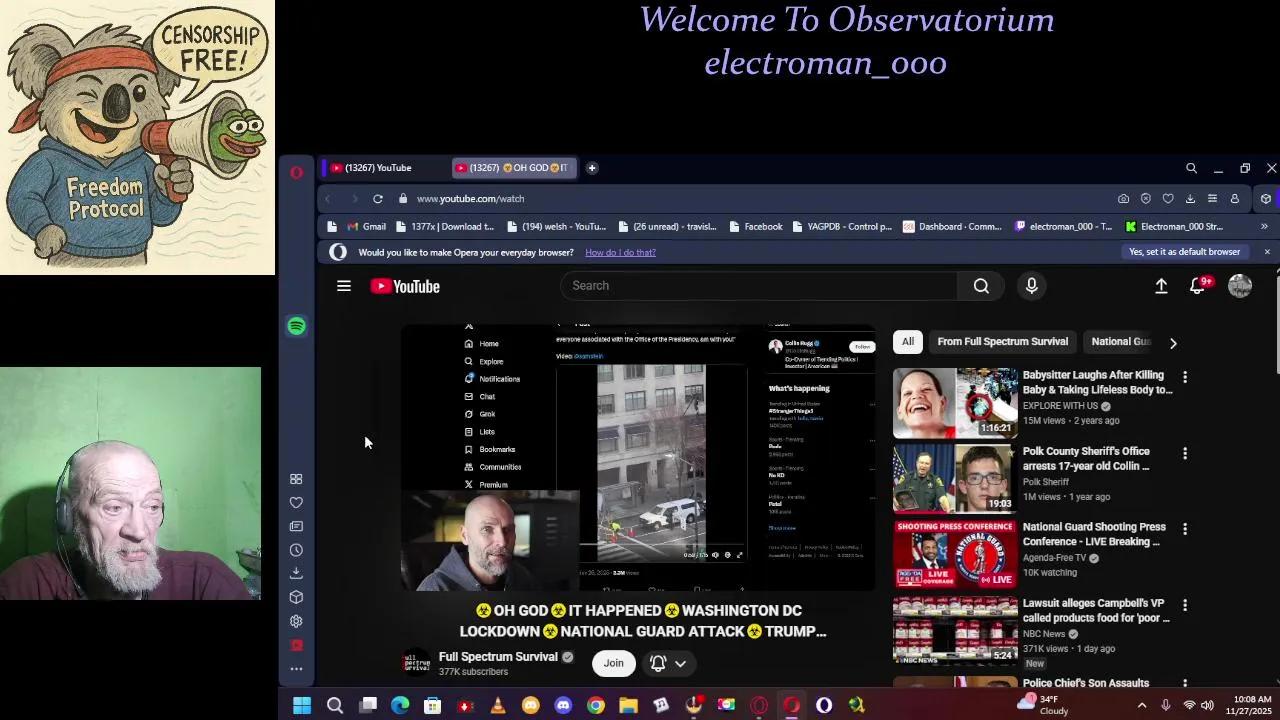1280x720 pixels.
Task: Click the YouTube search magnifier button
Action: click(x=981, y=286)
